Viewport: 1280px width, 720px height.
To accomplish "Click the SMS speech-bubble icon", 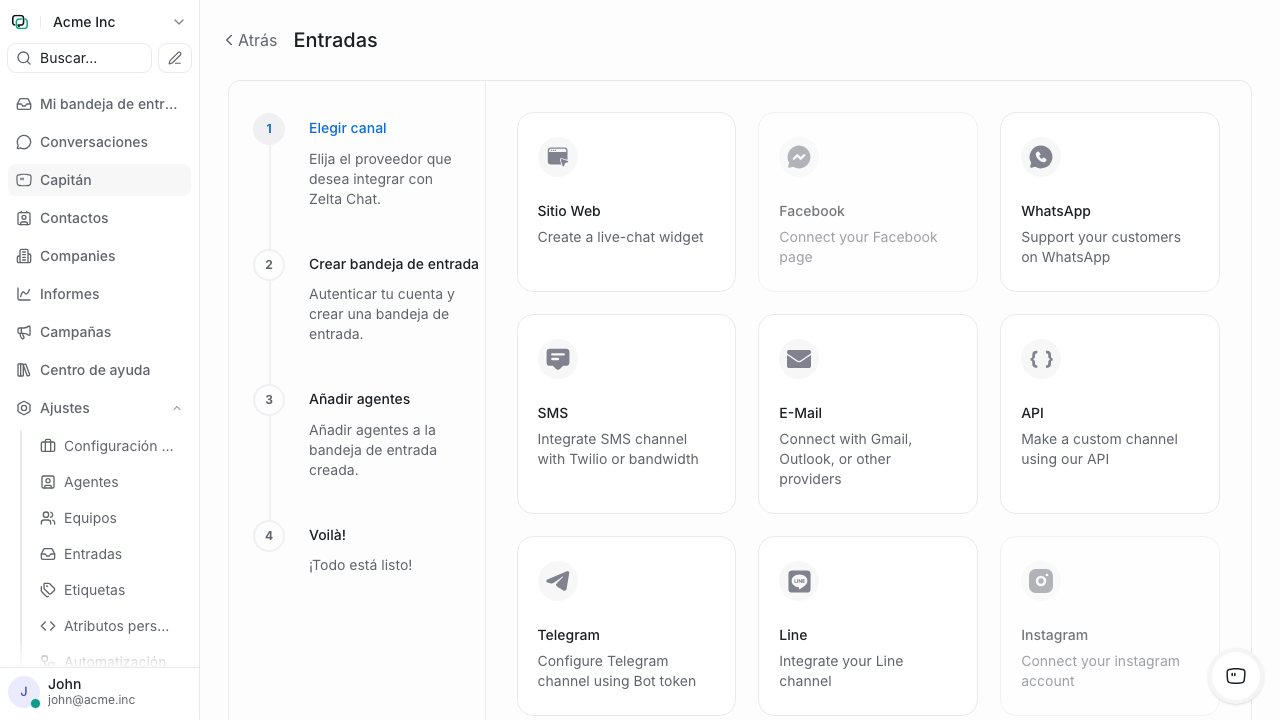I will [558, 359].
